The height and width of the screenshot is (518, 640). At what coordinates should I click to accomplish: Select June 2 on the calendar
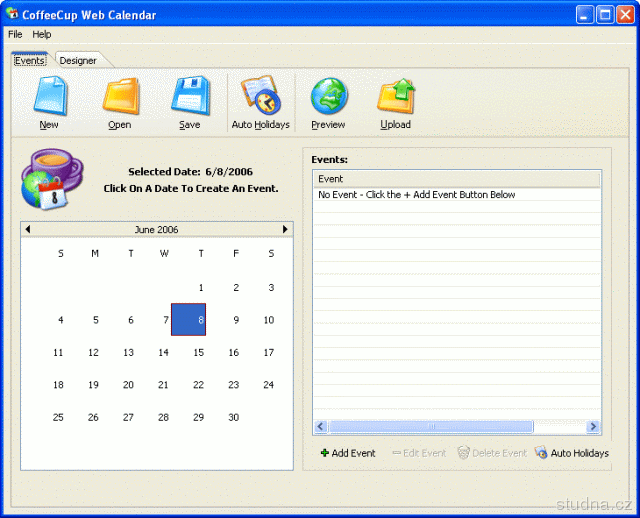coord(236,288)
